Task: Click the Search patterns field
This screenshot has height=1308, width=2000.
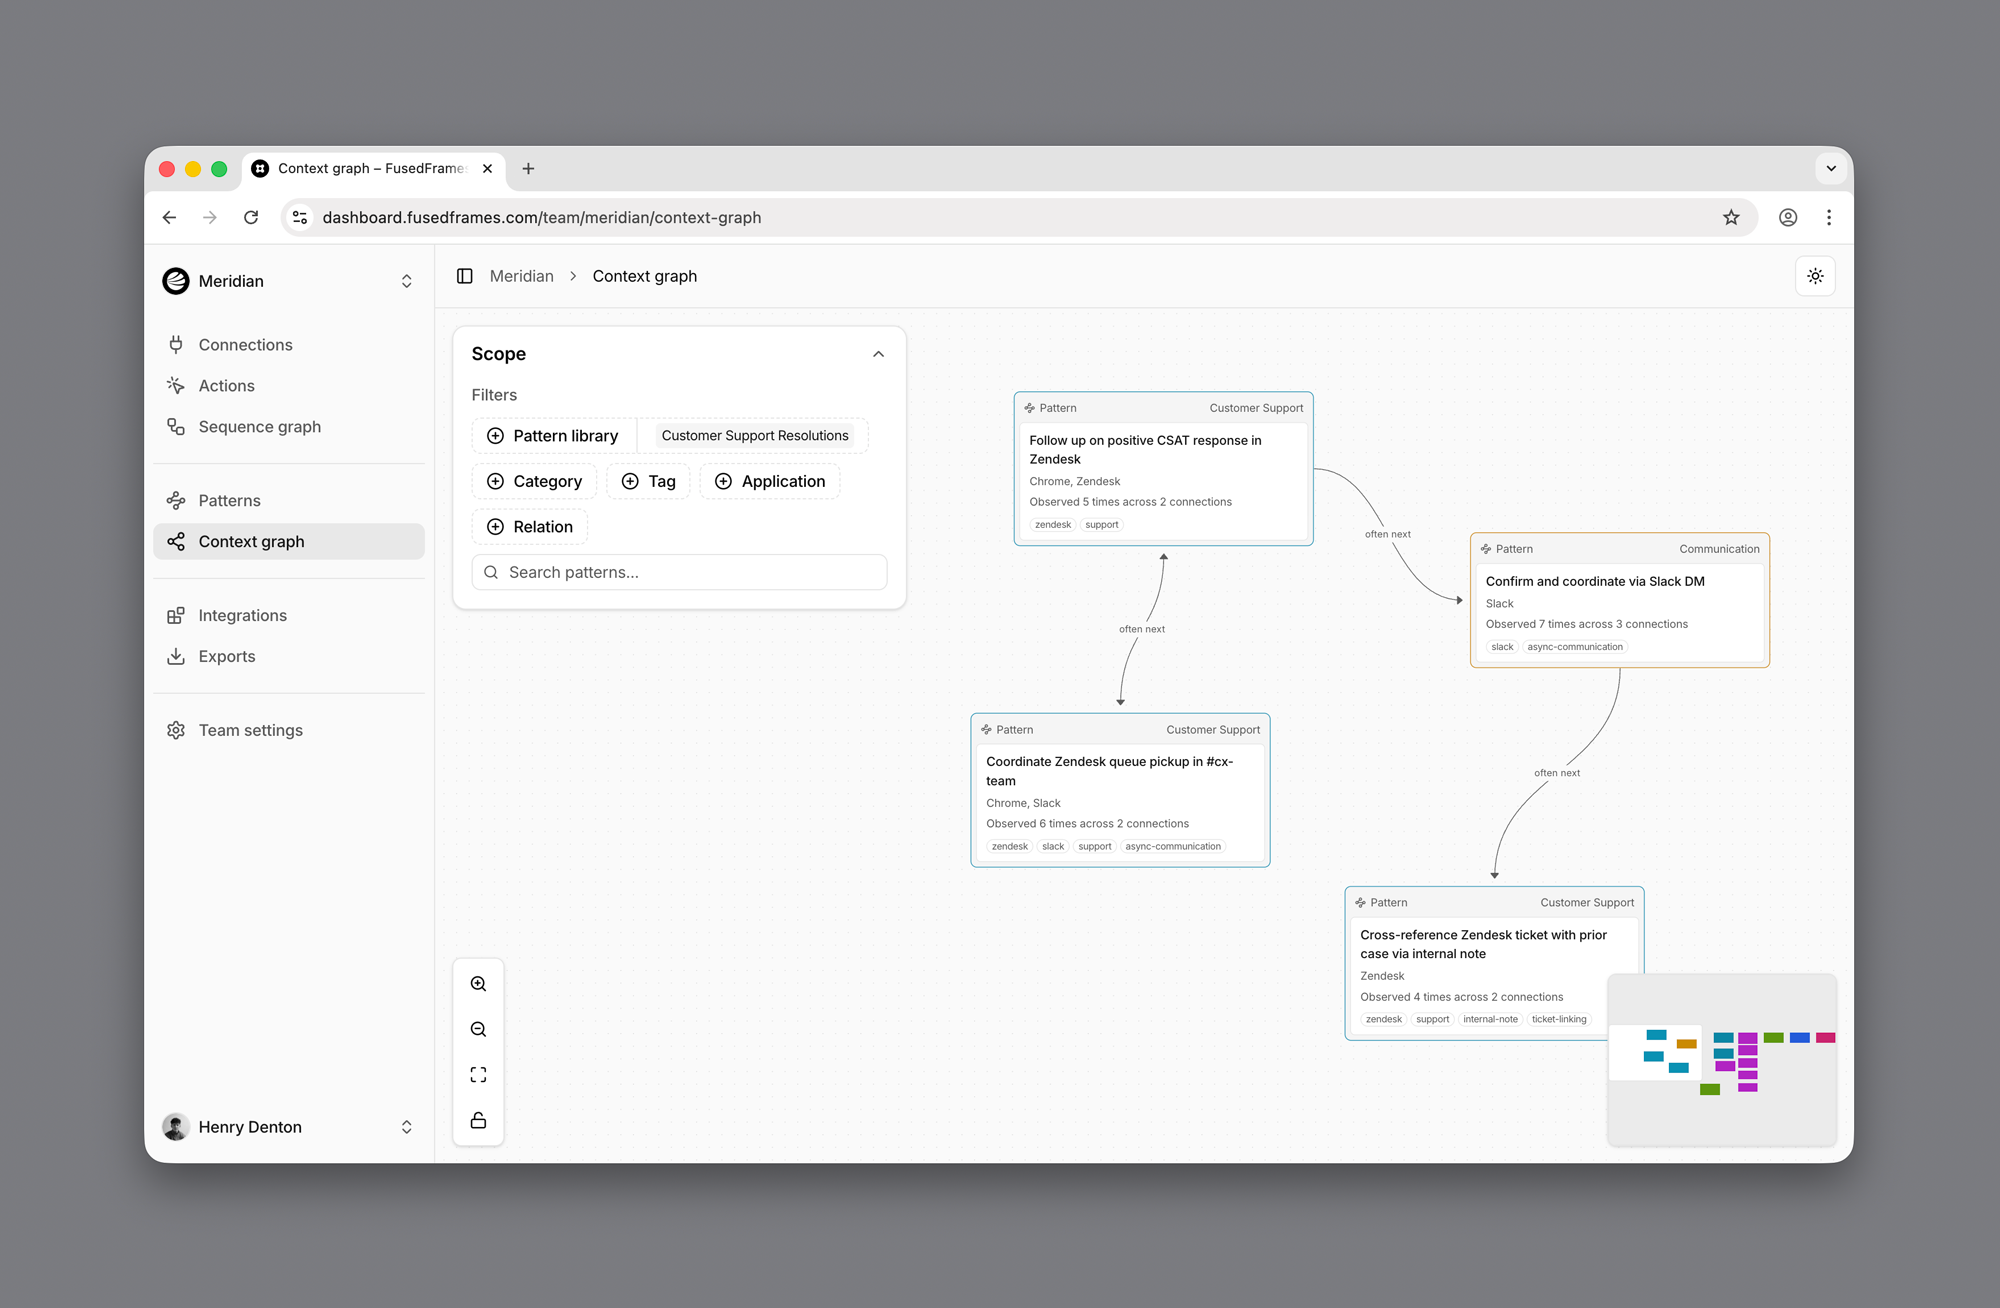Action: point(680,572)
